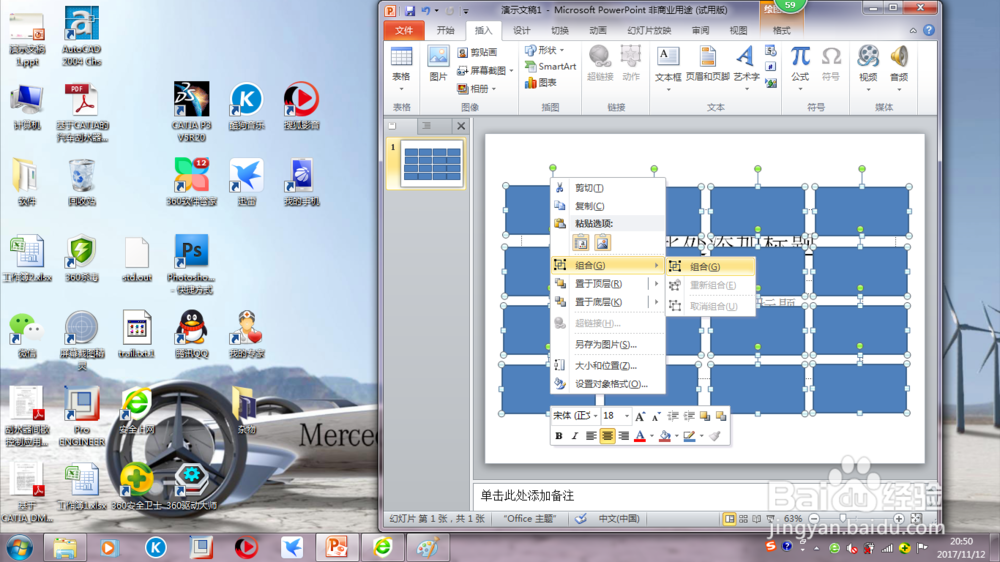This screenshot has width=1000, height=562.
Task: Switch to outline tab in slide pane
Action: [427, 126]
